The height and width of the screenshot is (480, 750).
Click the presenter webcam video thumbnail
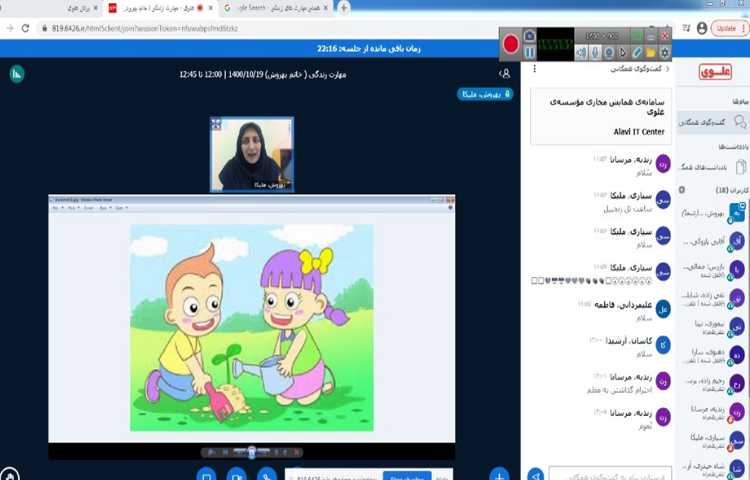click(252, 154)
